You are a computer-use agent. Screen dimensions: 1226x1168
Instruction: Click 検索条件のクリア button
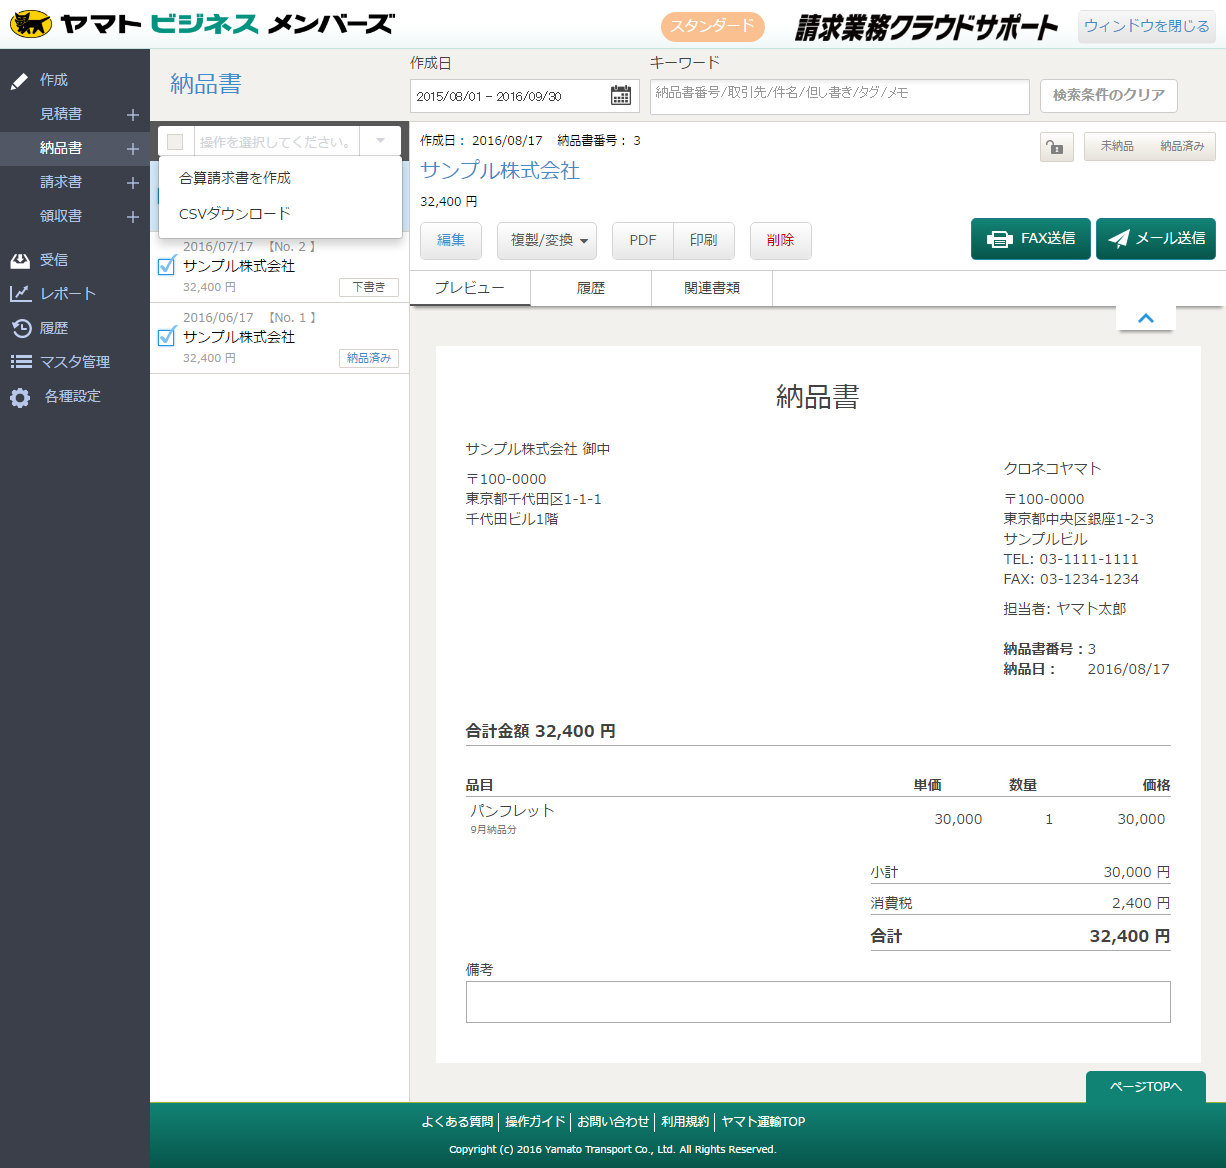pos(1108,96)
